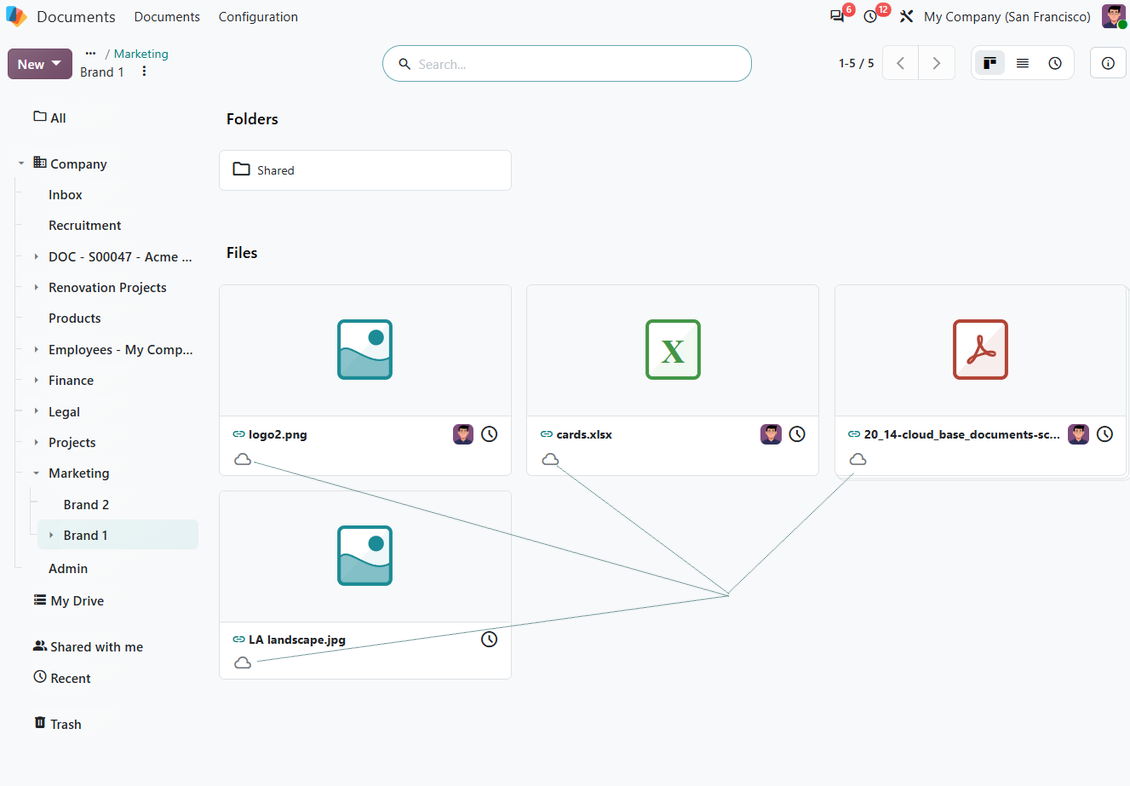
Task: Expand the Employees folder
Action: pos(36,349)
